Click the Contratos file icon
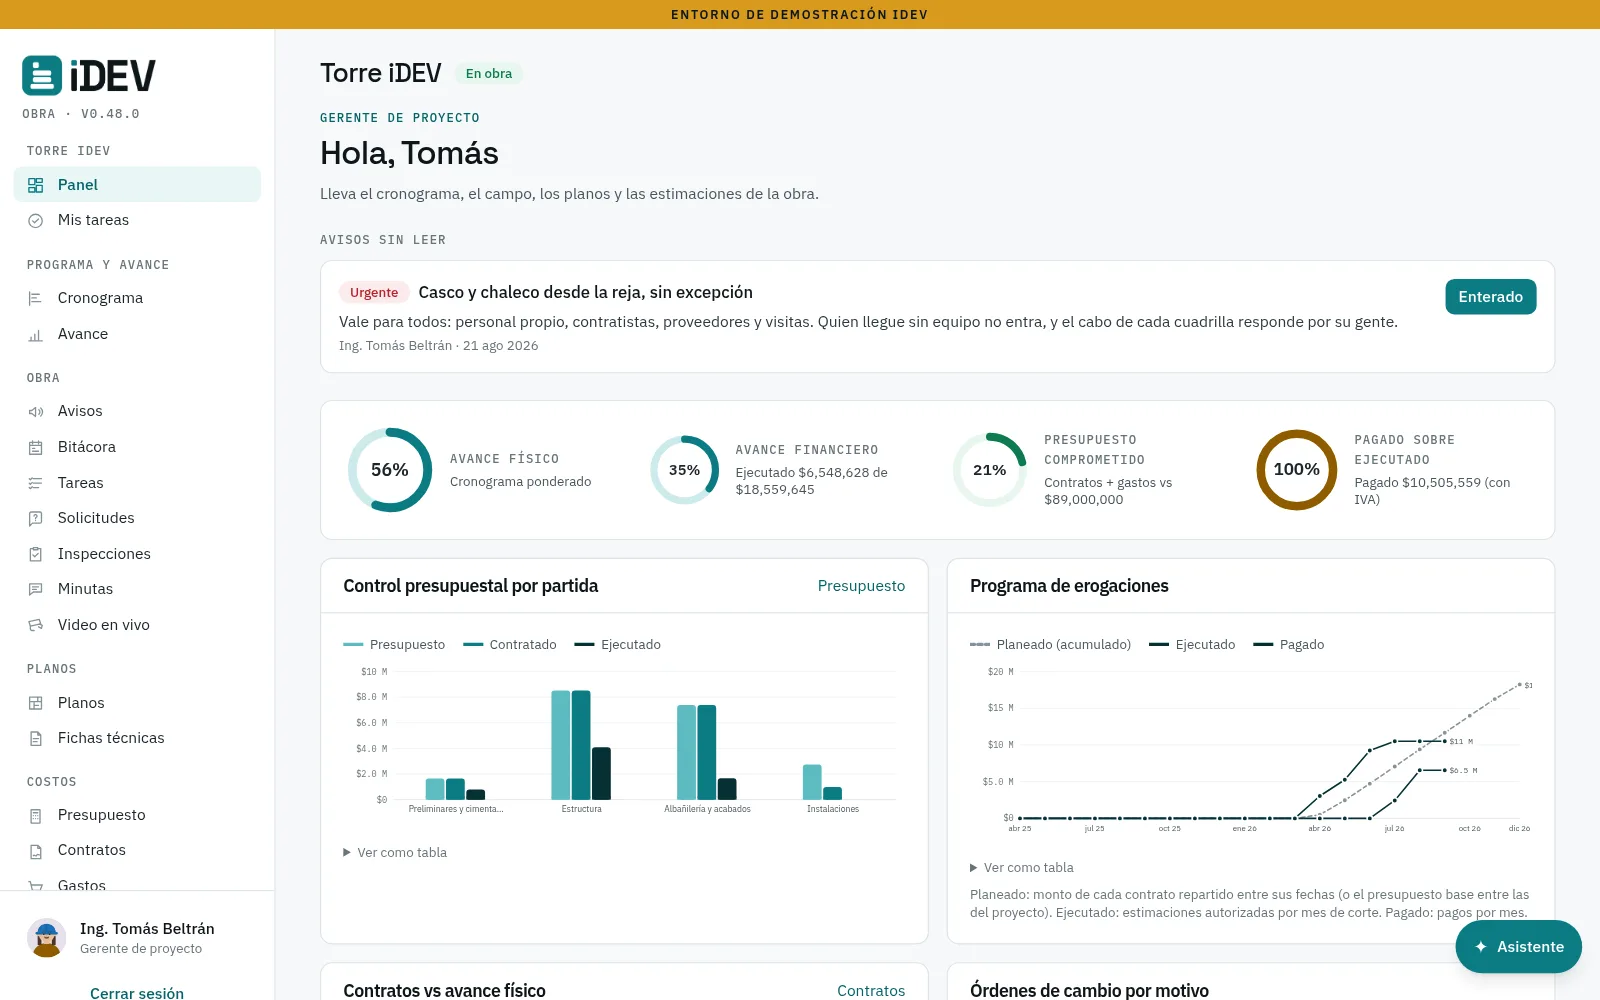The height and width of the screenshot is (1000, 1600). tap(36, 850)
